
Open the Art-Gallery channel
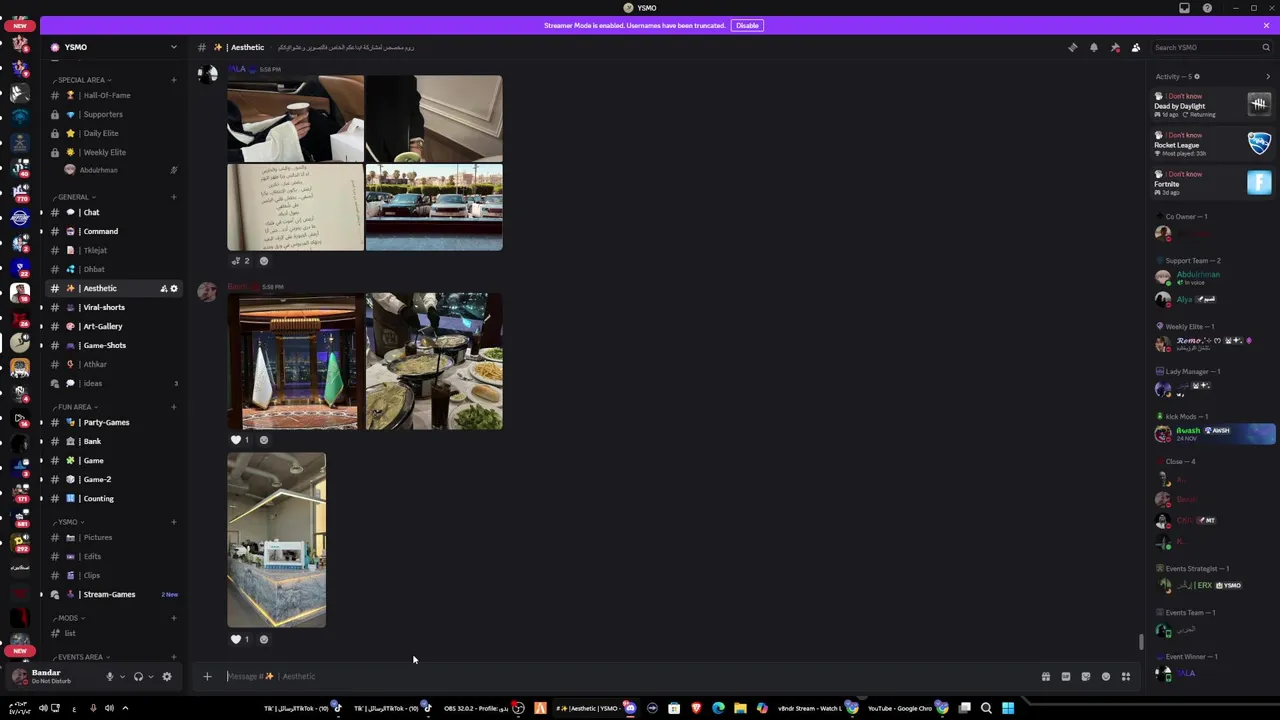(x=114, y=326)
